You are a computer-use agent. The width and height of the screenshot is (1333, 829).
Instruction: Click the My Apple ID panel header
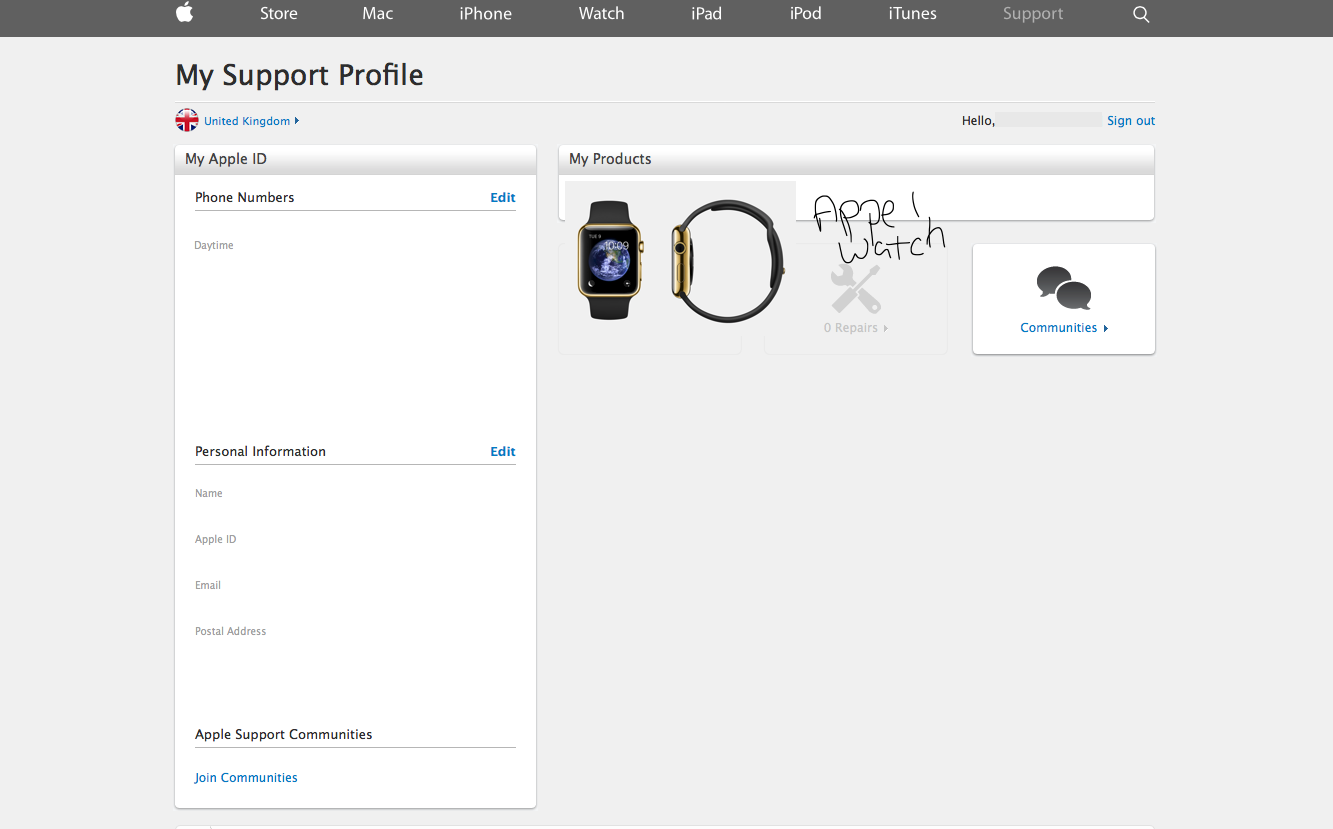tap(355, 160)
